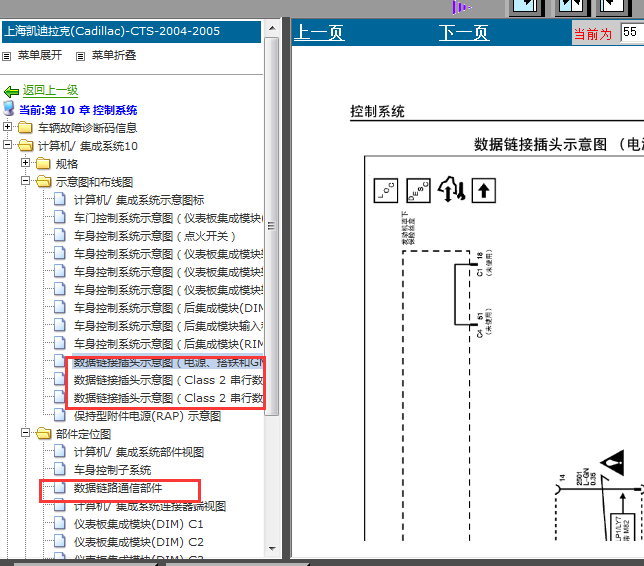
Task: Click 返回上一级 link
Action: [50, 90]
